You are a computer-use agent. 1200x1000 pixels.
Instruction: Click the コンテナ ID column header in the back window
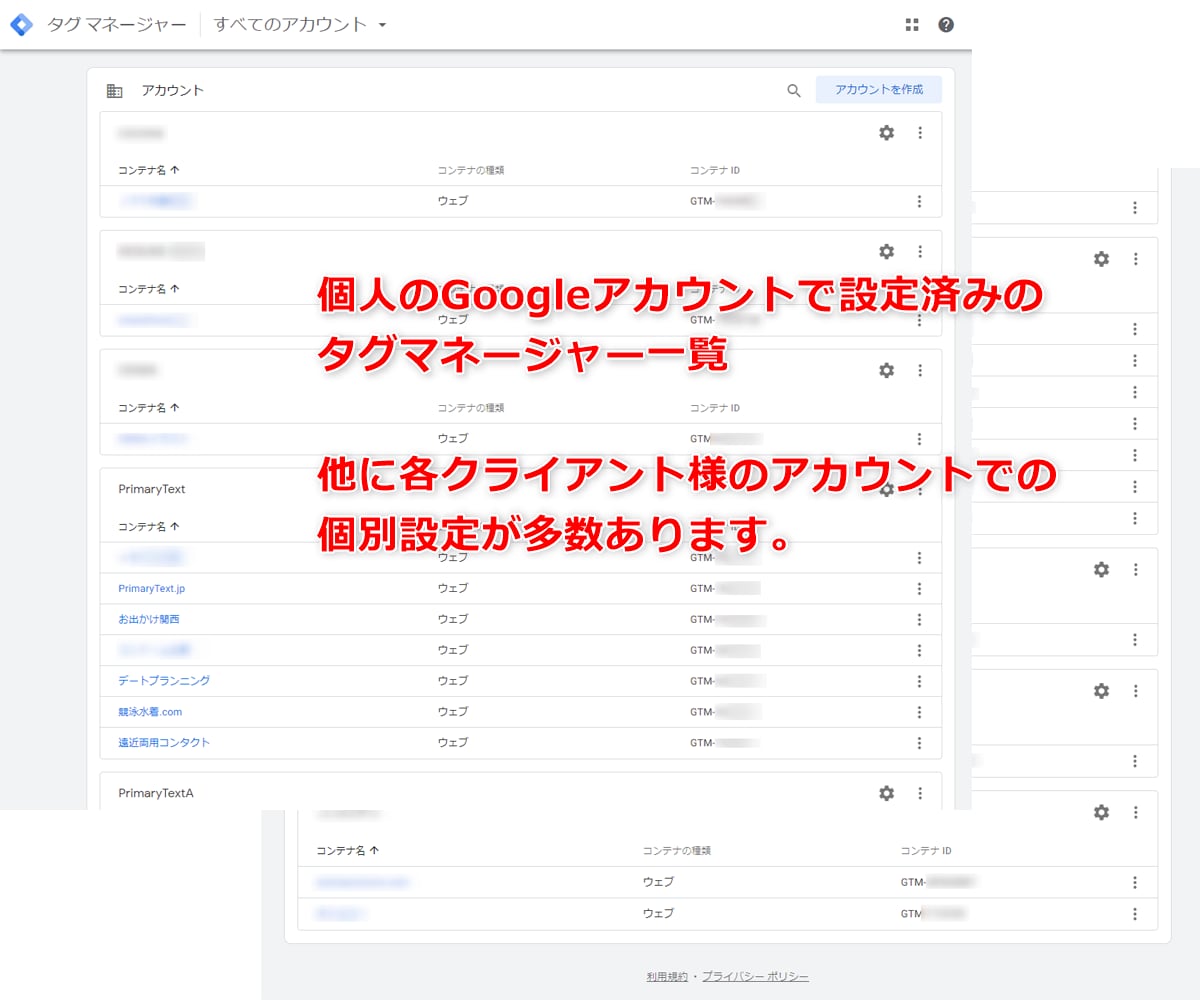[926, 851]
